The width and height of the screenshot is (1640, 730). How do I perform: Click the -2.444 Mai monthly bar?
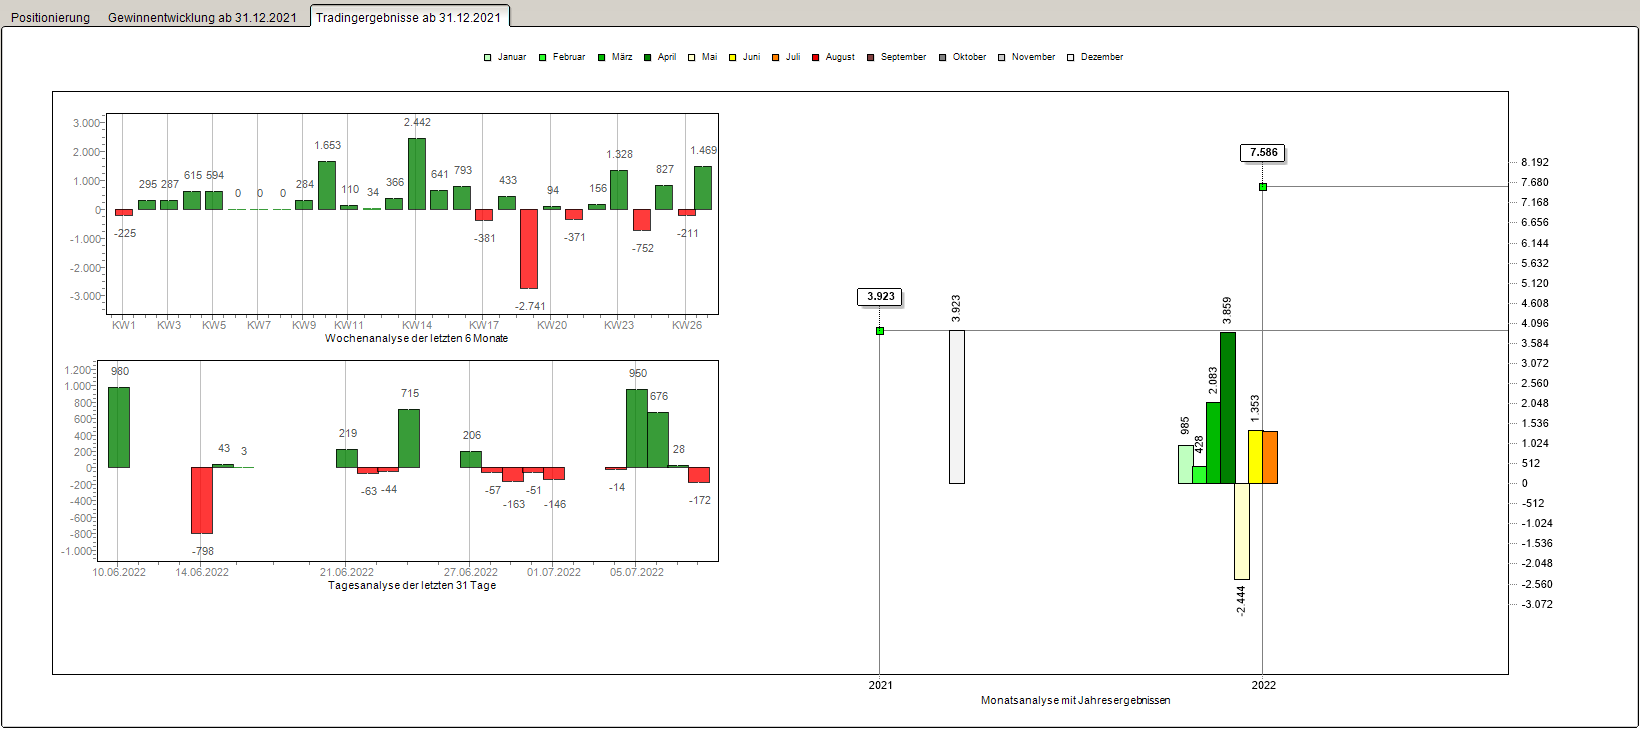point(1241,531)
